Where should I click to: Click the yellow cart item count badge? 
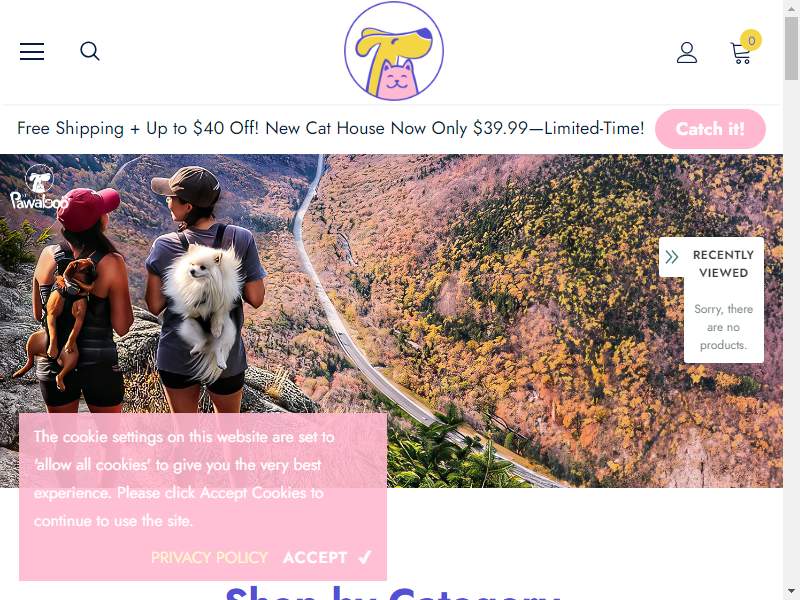751,40
